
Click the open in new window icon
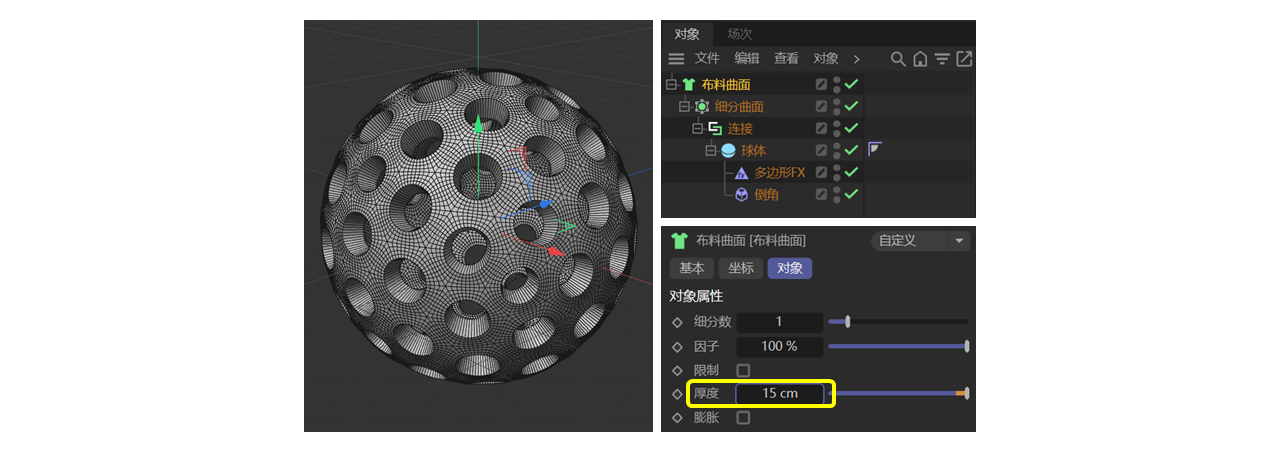click(964, 59)
